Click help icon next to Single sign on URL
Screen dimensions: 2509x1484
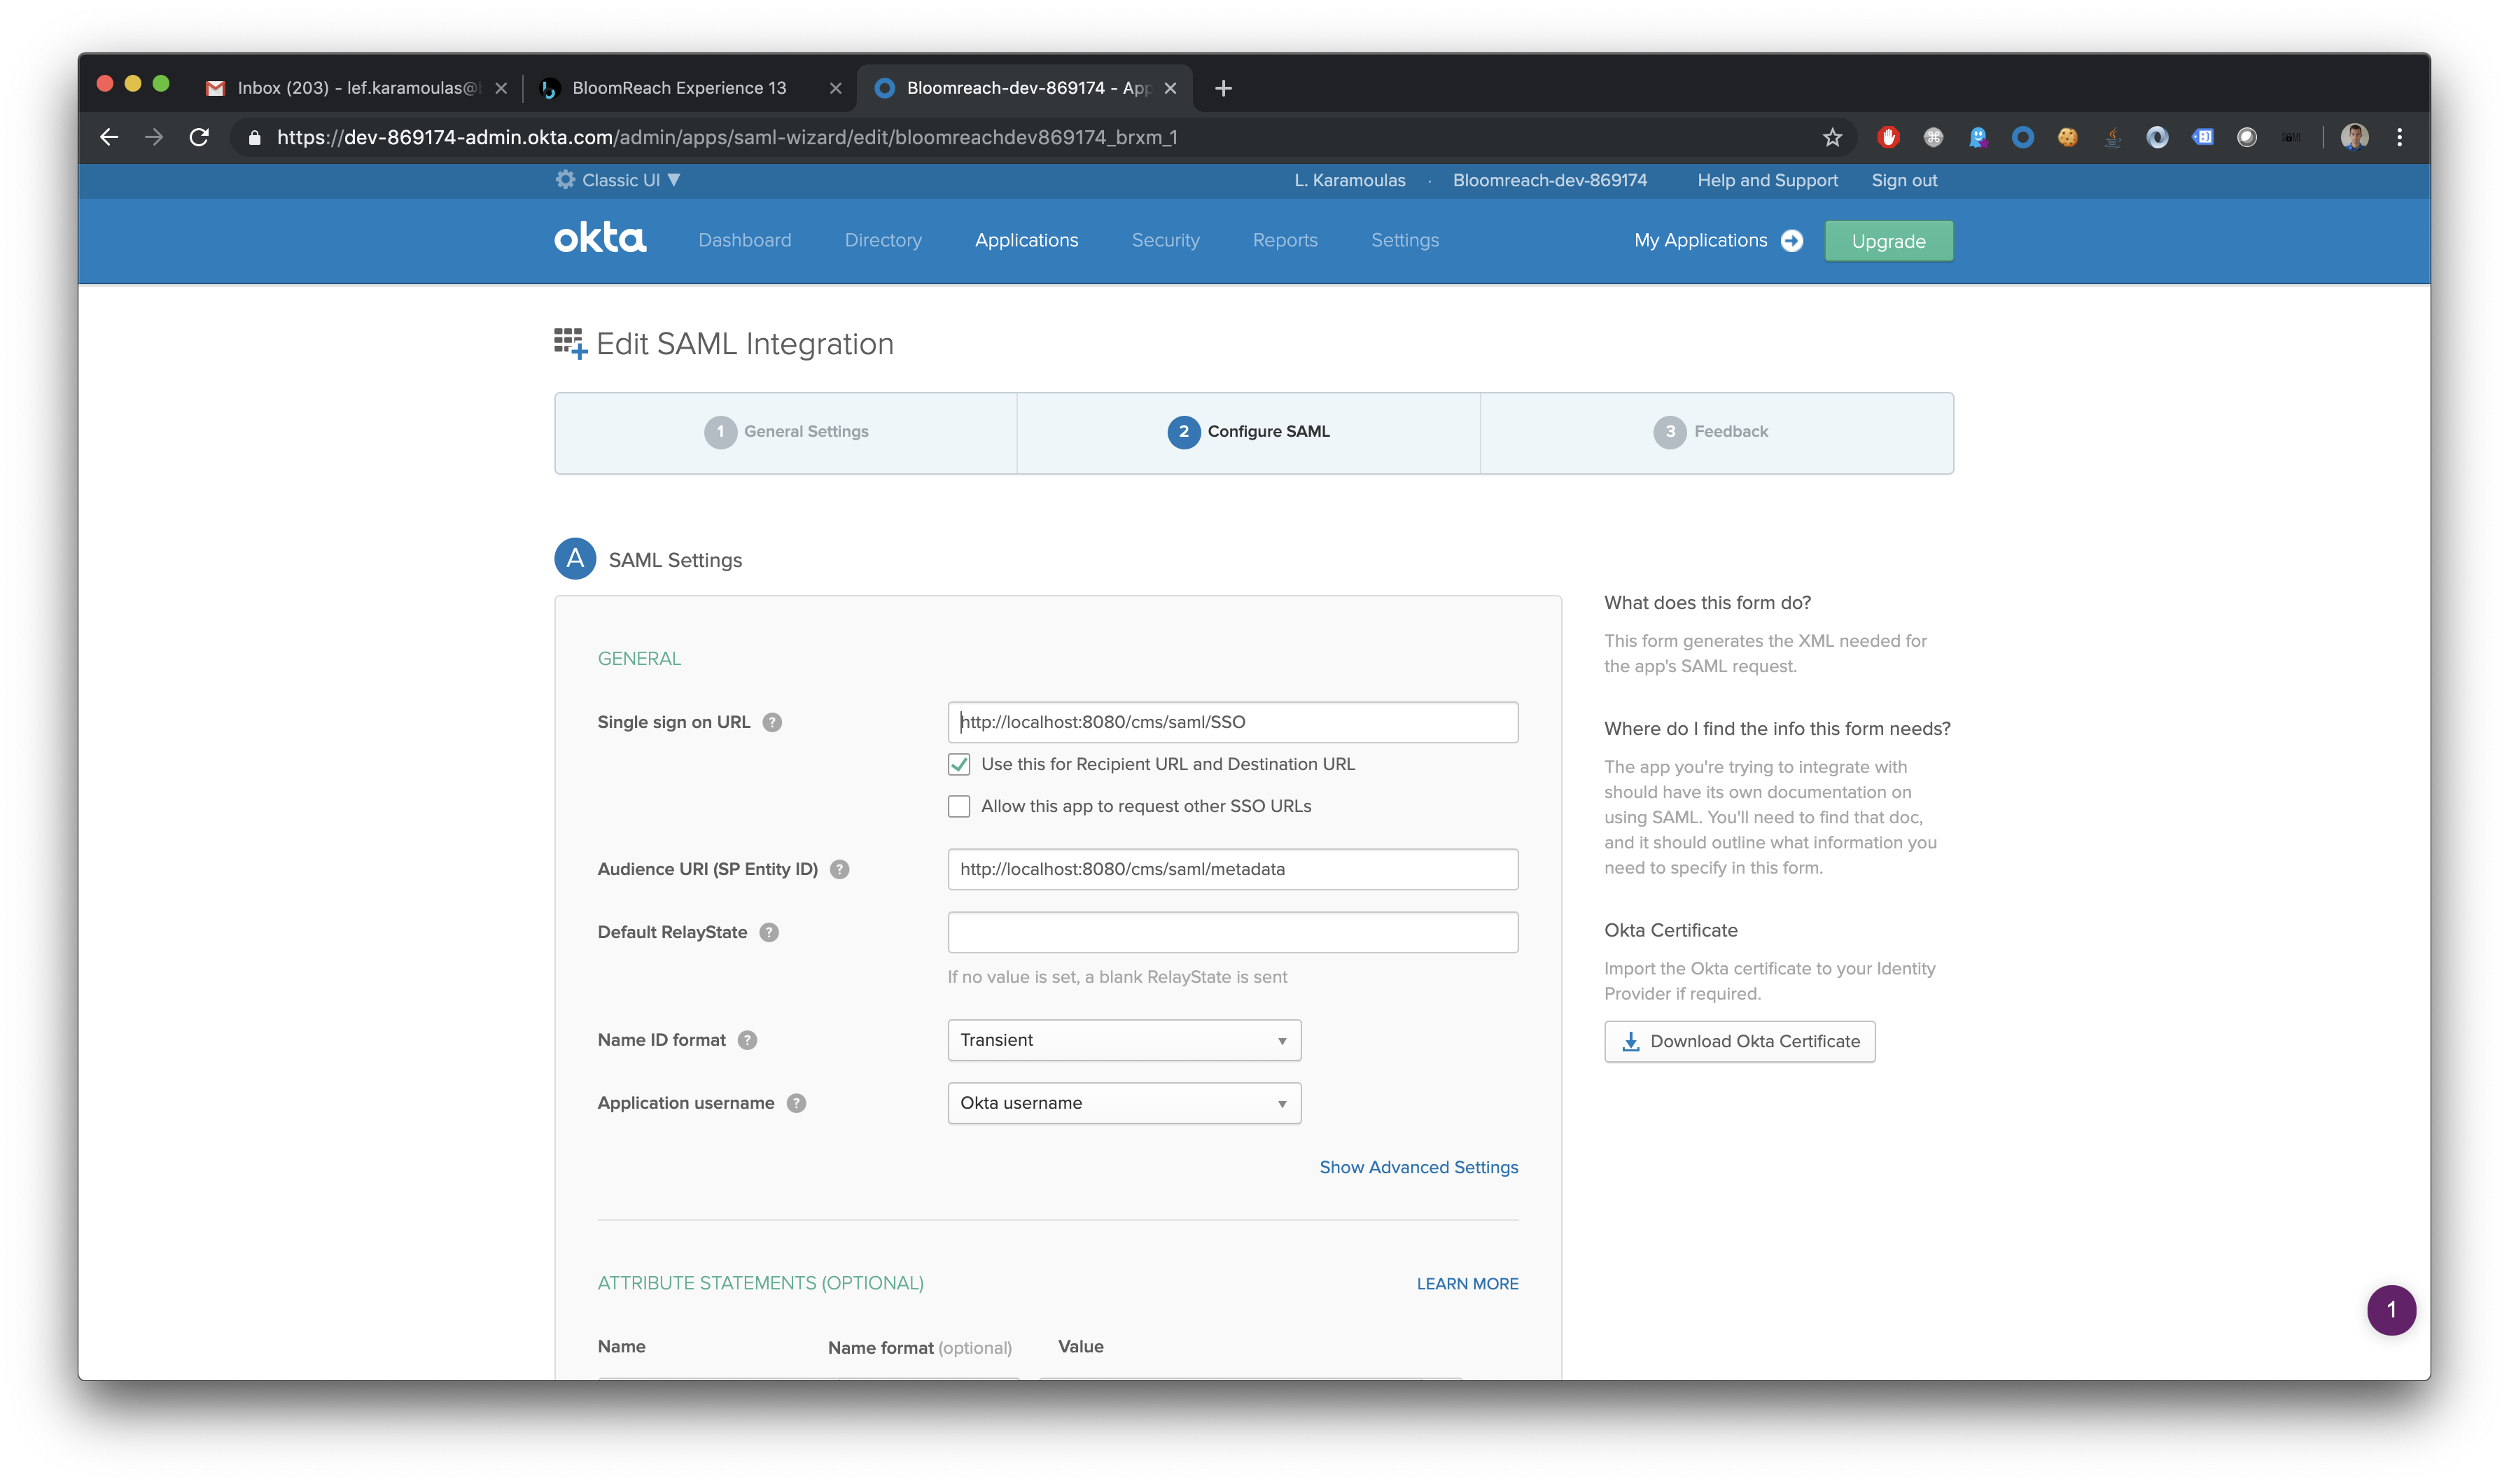pos(772,722)
